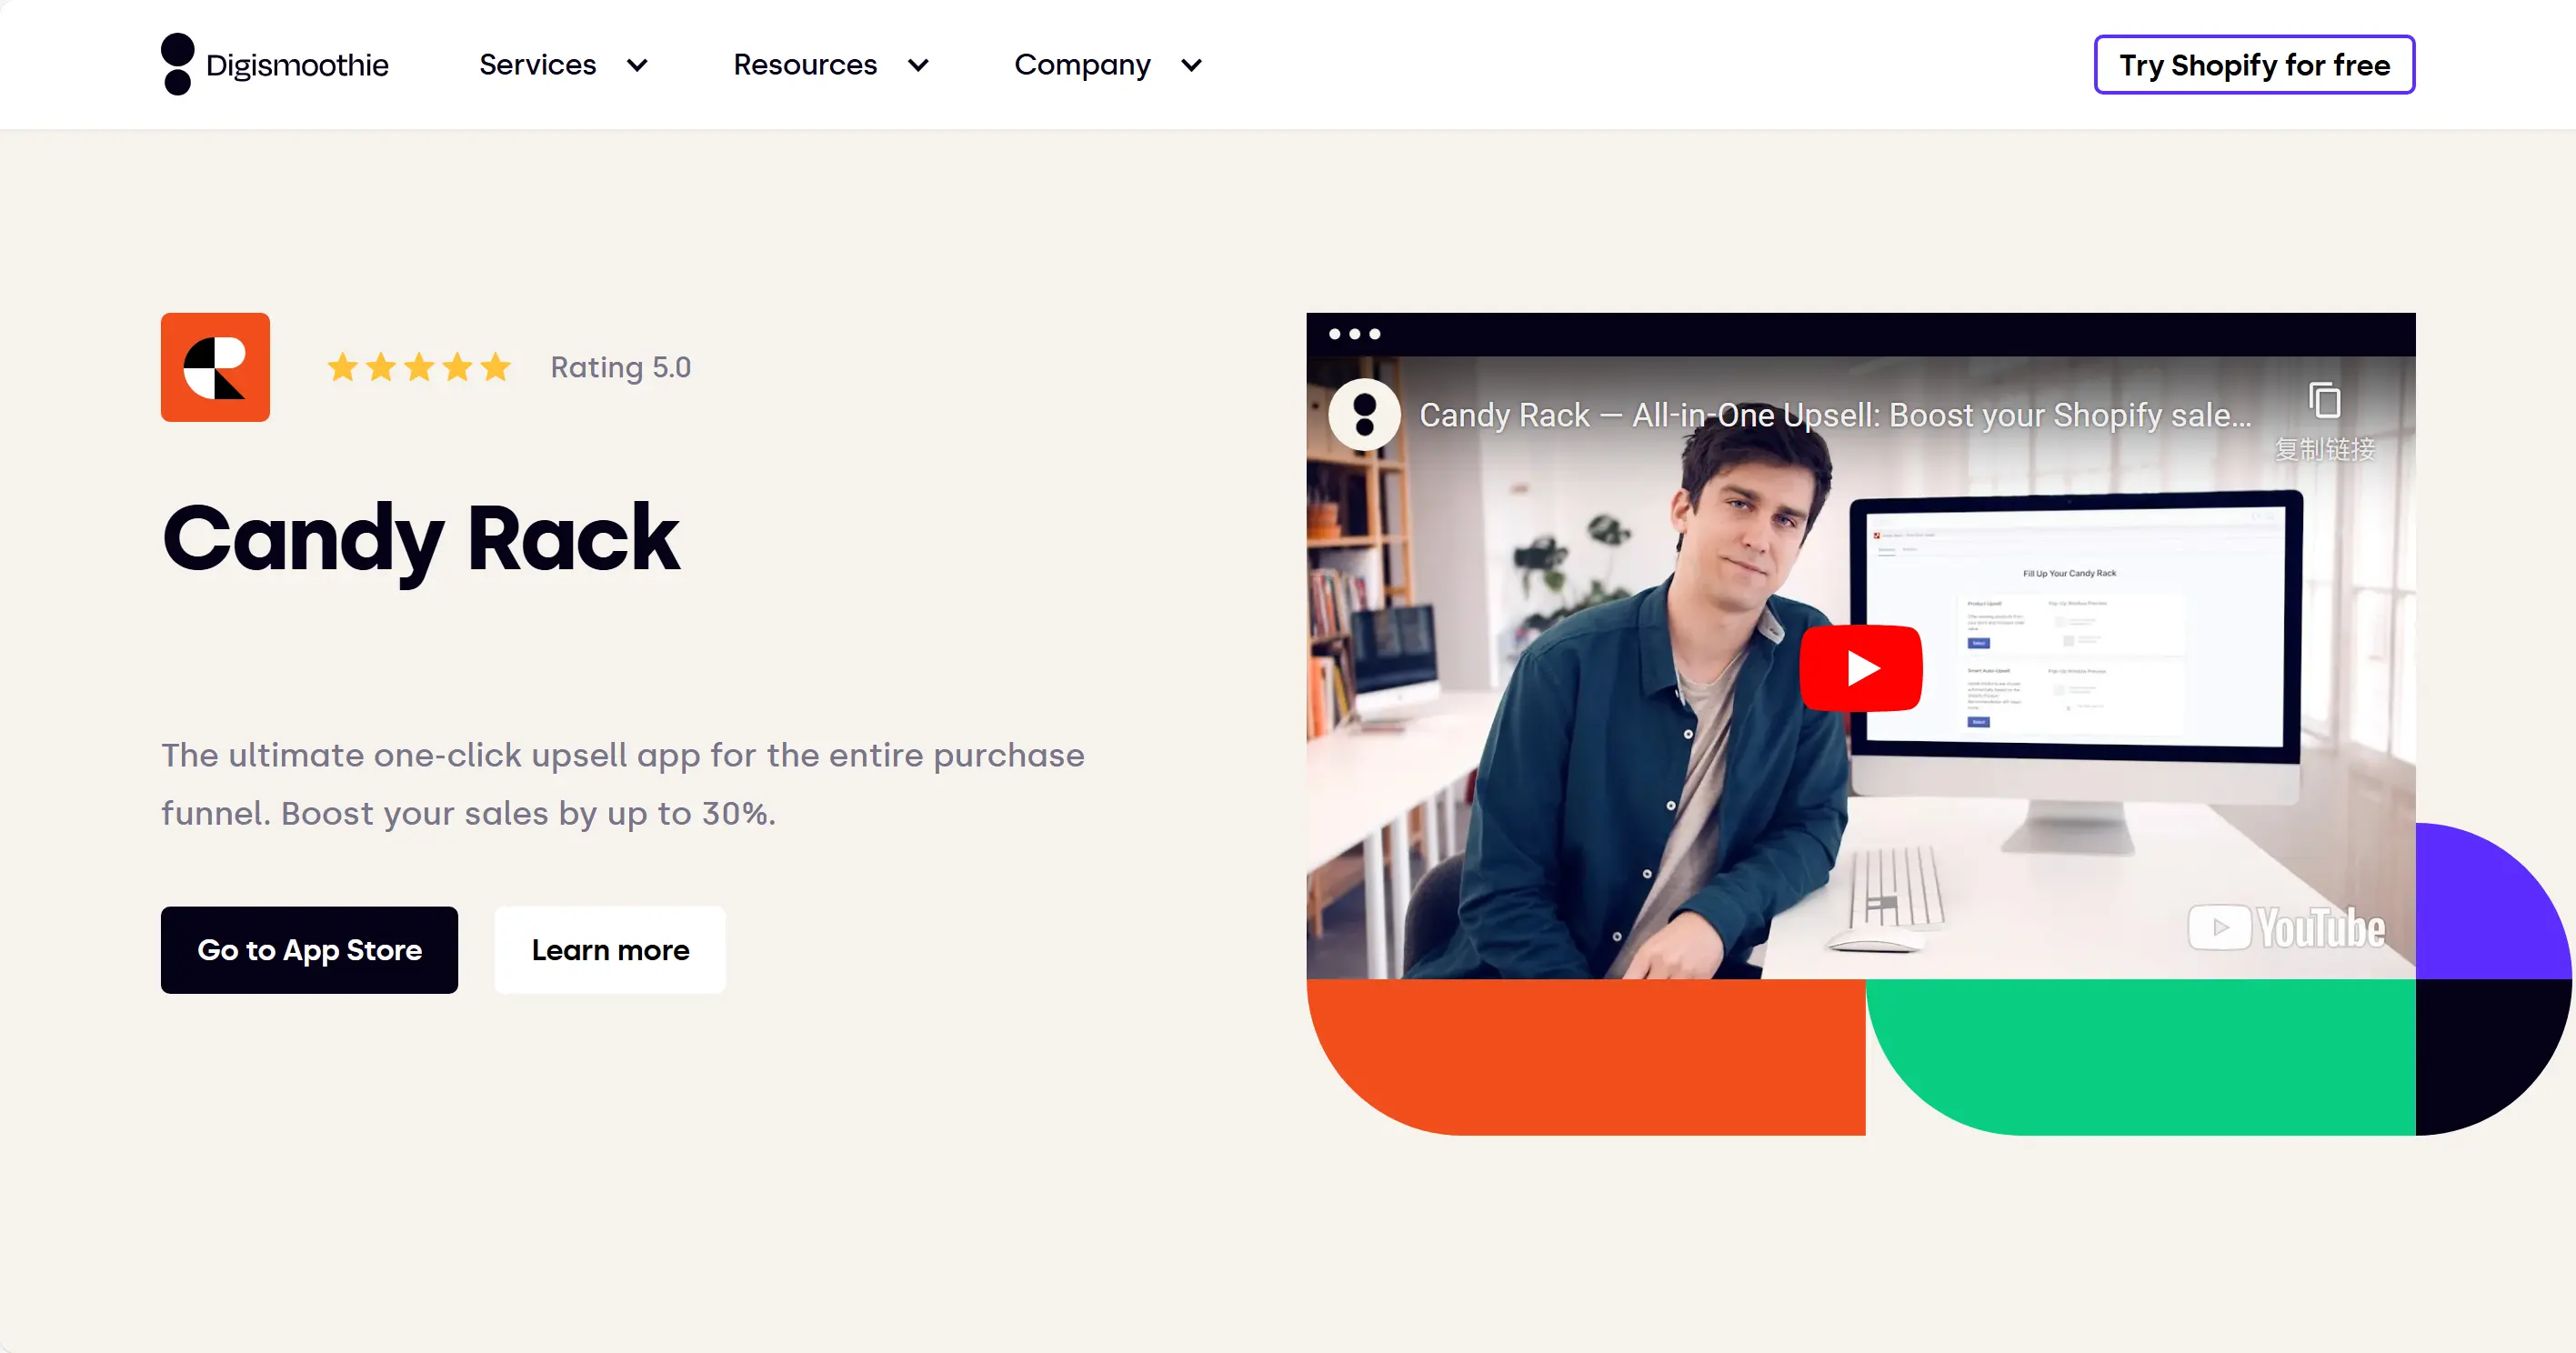Click the fifth star rating icon

tap(492, 365)
